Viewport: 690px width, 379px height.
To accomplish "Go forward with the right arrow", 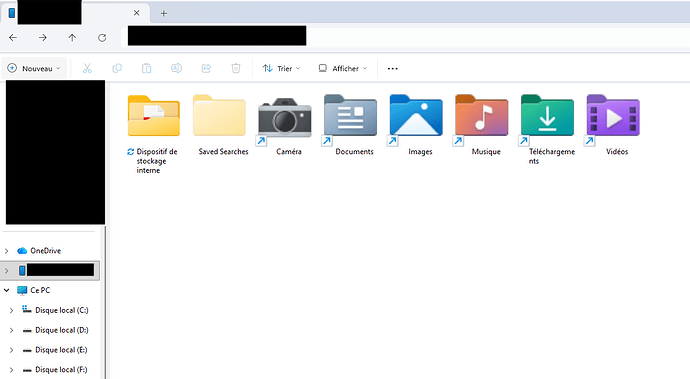I will pyautogui.click(x=43, y=38).
